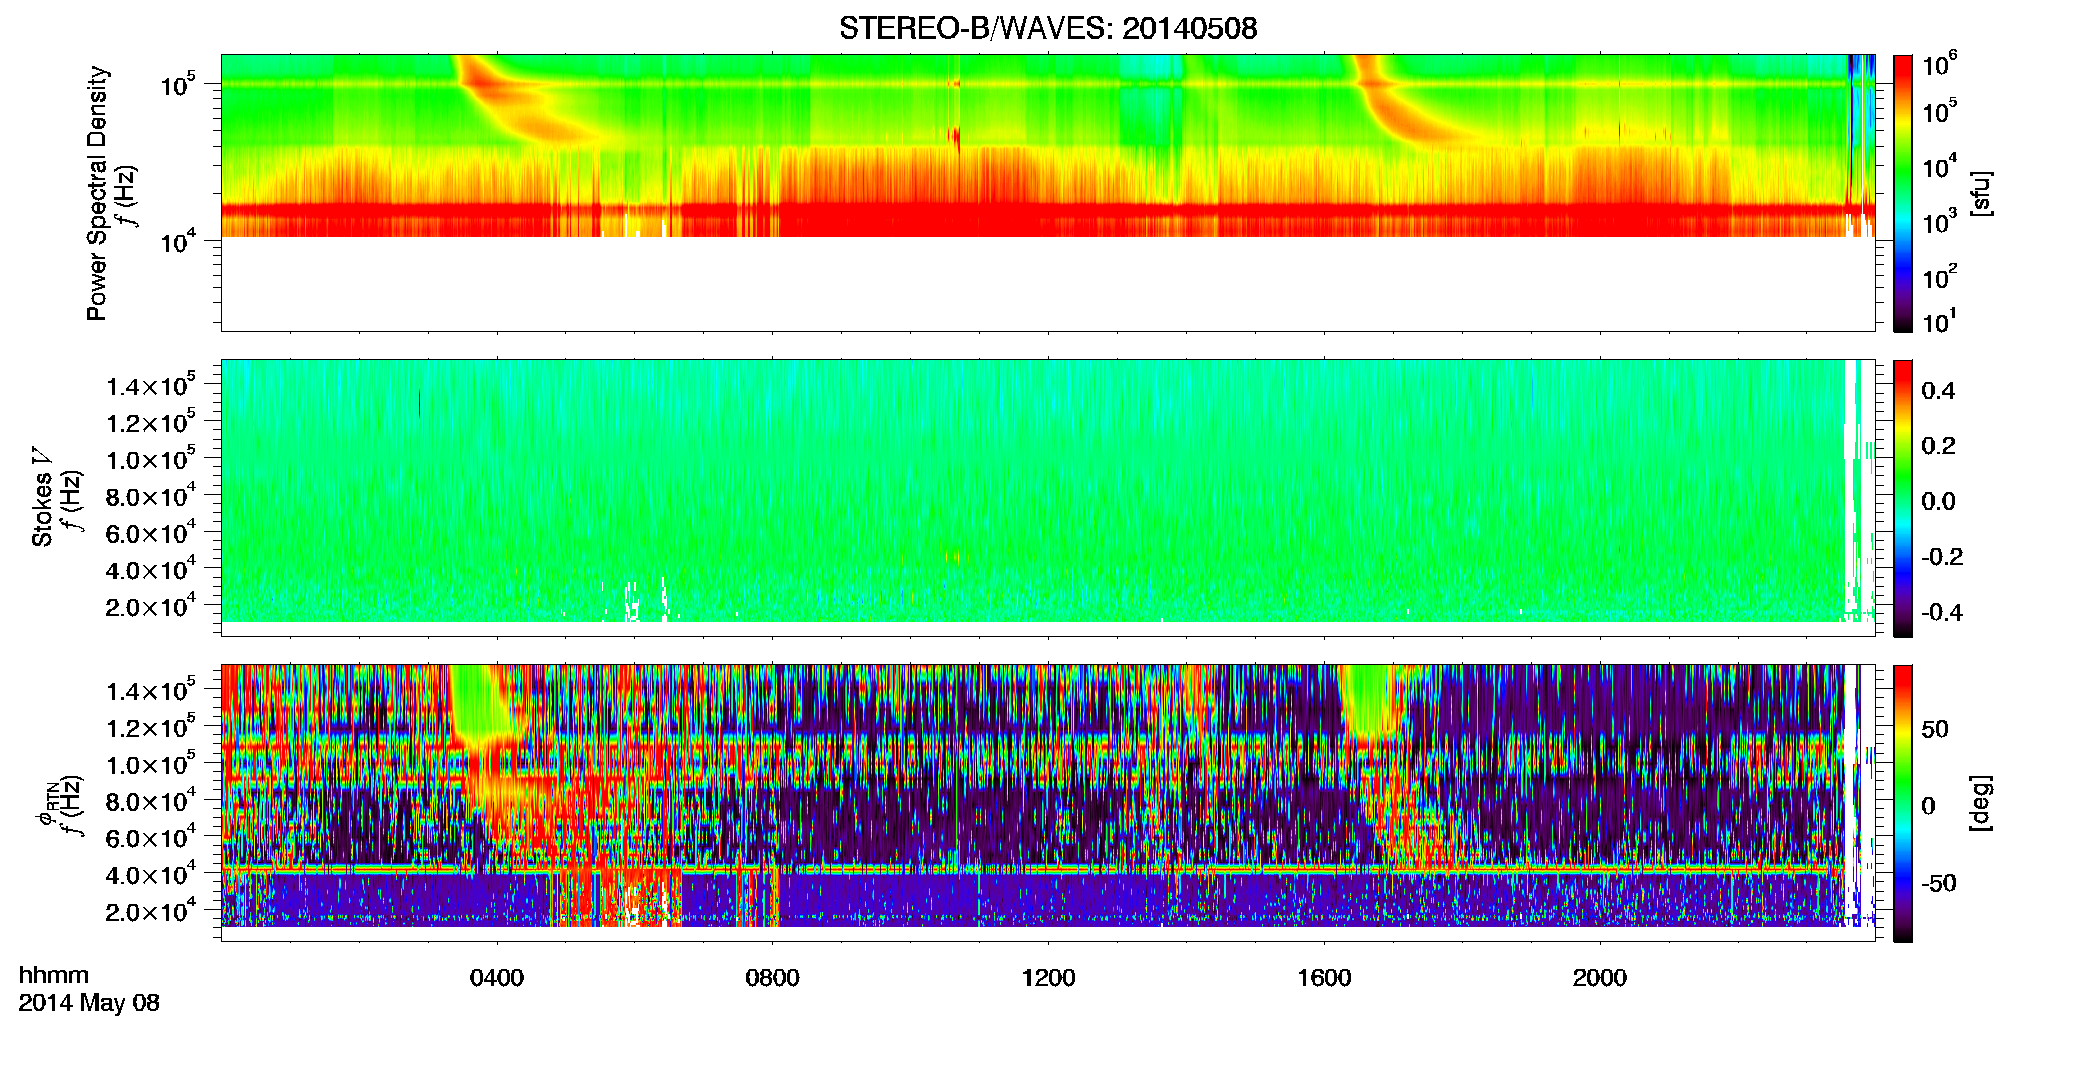Screen dimensions: 2096x1080
Task: Click the green burst region in phi panel near 0400
Action: click(483, 705)
